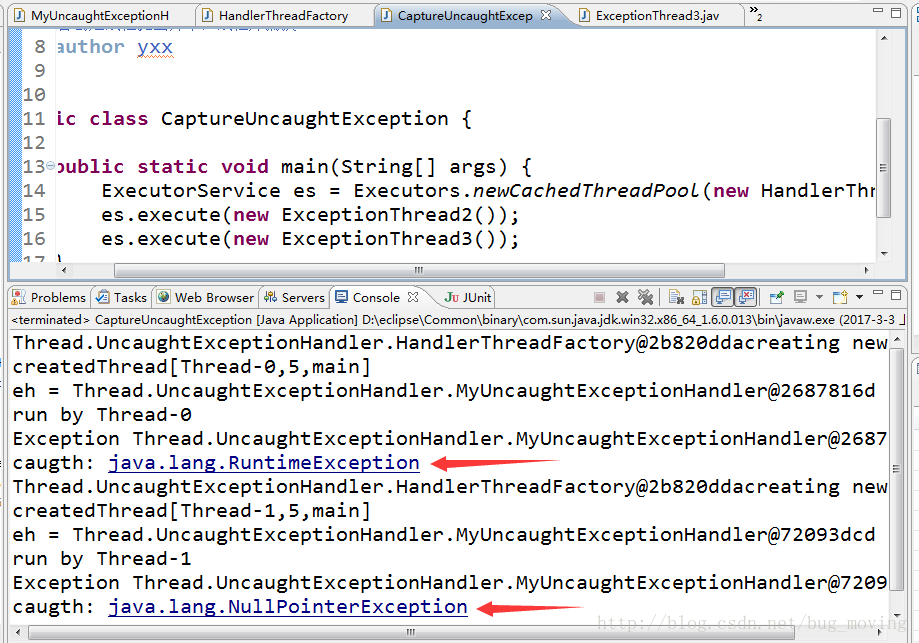919x643 pixels.
Task: Open the Tasks view tab
Action: point(122,298)
